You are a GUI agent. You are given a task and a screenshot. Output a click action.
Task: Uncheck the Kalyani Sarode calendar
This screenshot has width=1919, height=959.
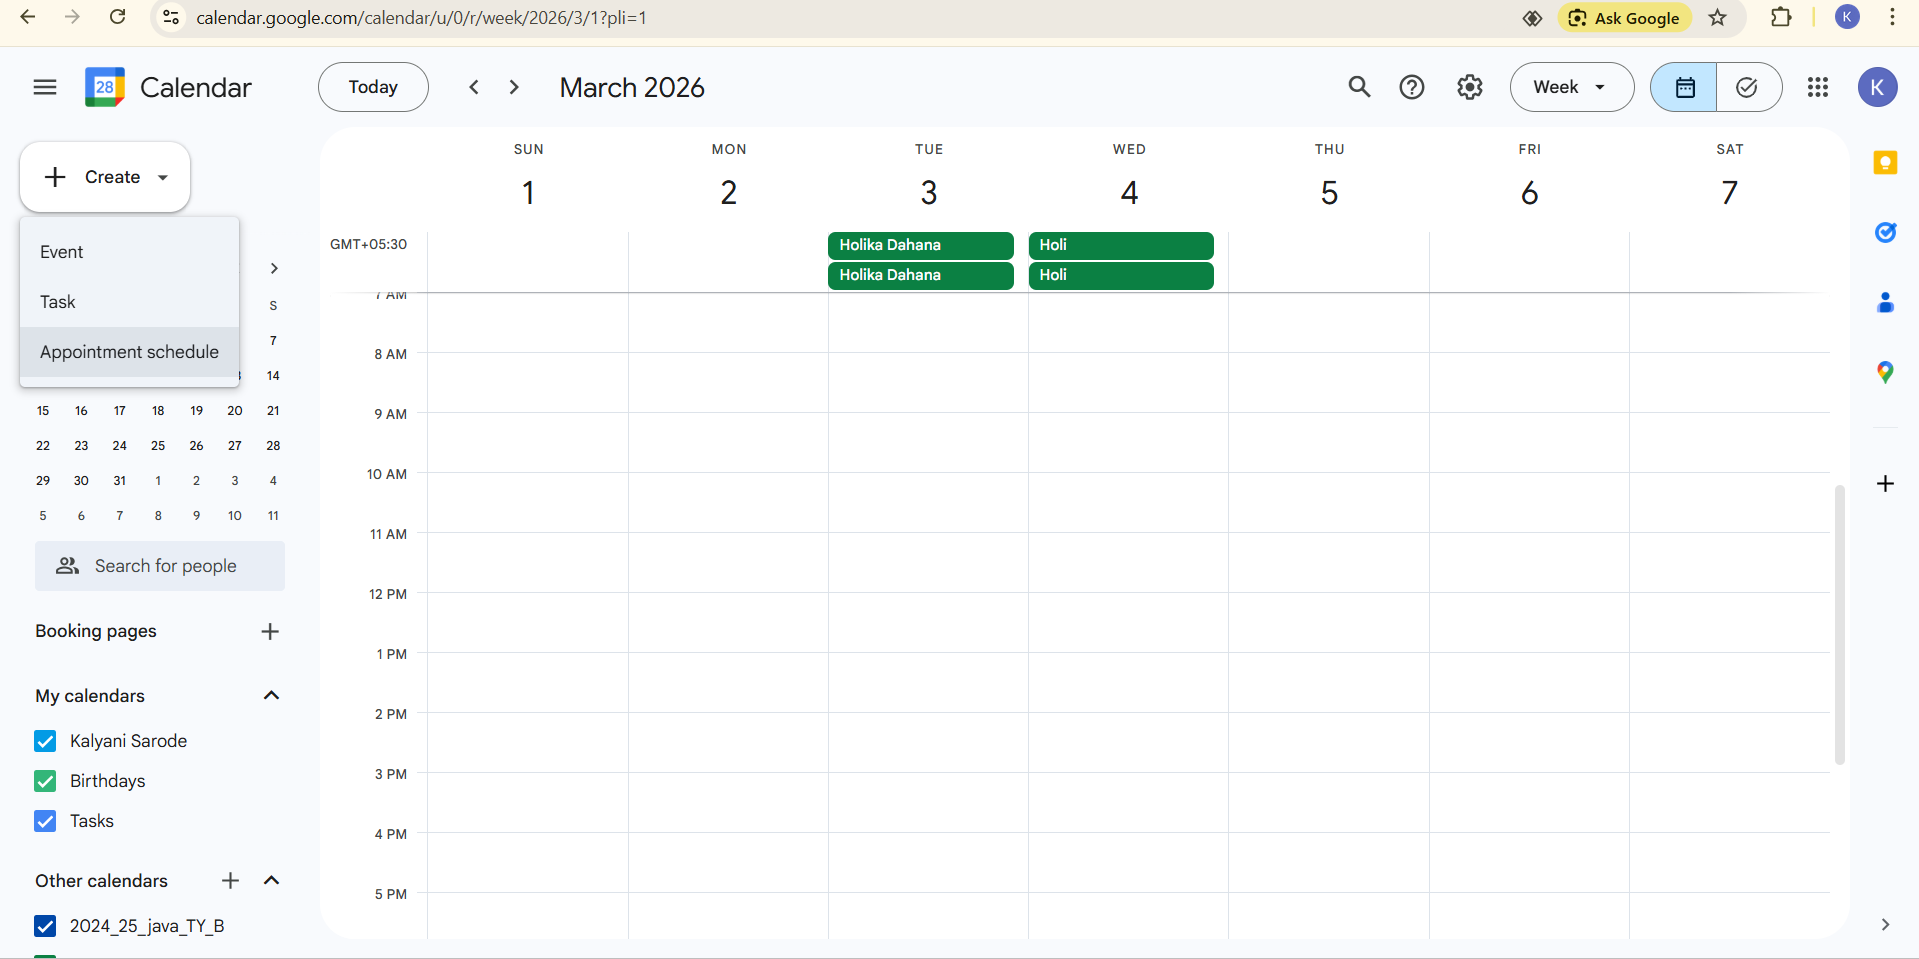pos(45,741)
